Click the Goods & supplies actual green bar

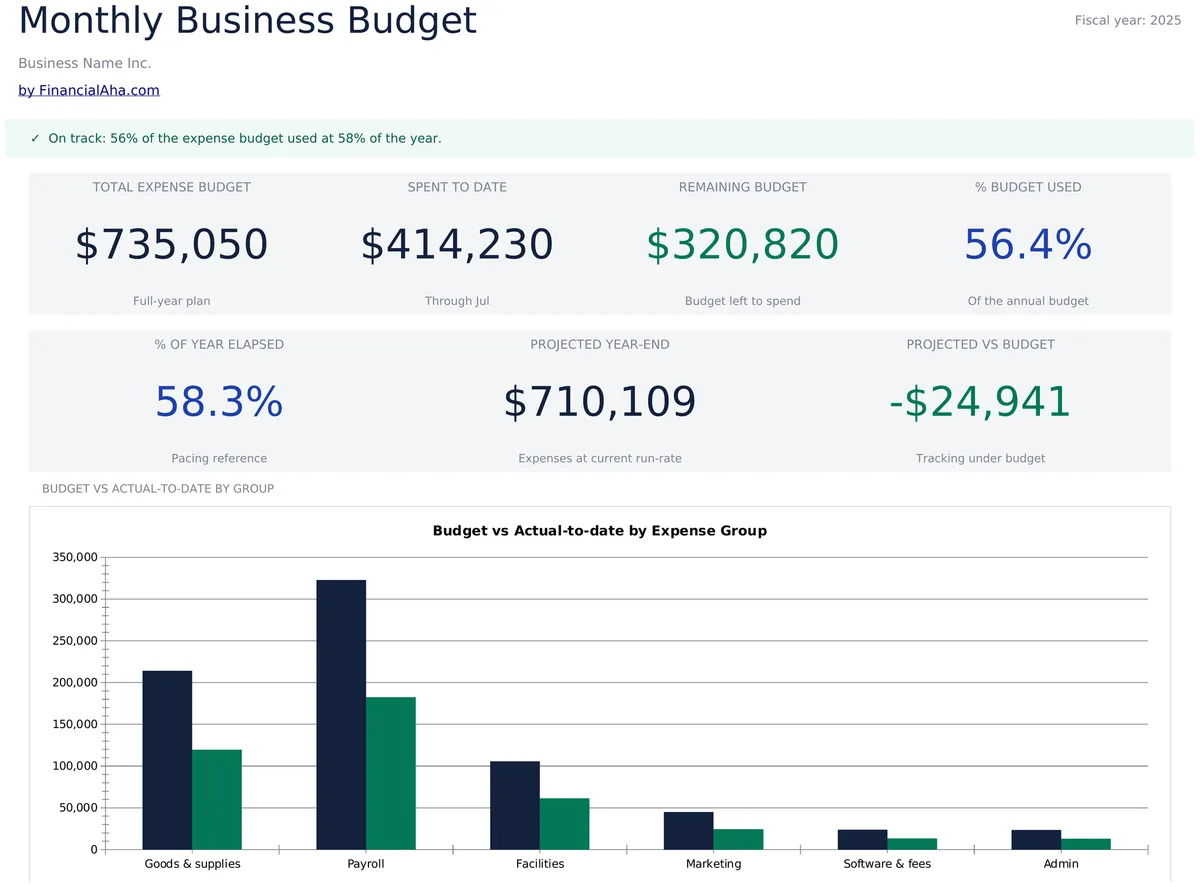(217, 800)
